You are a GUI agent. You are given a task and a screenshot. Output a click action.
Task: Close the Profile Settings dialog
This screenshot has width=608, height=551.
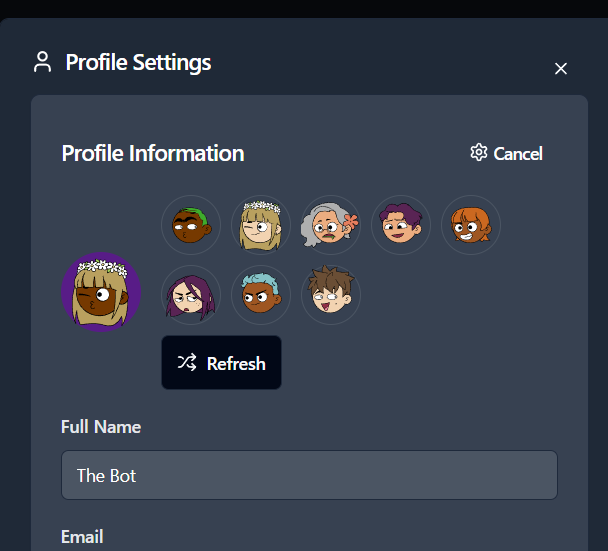tap(561, 68)
